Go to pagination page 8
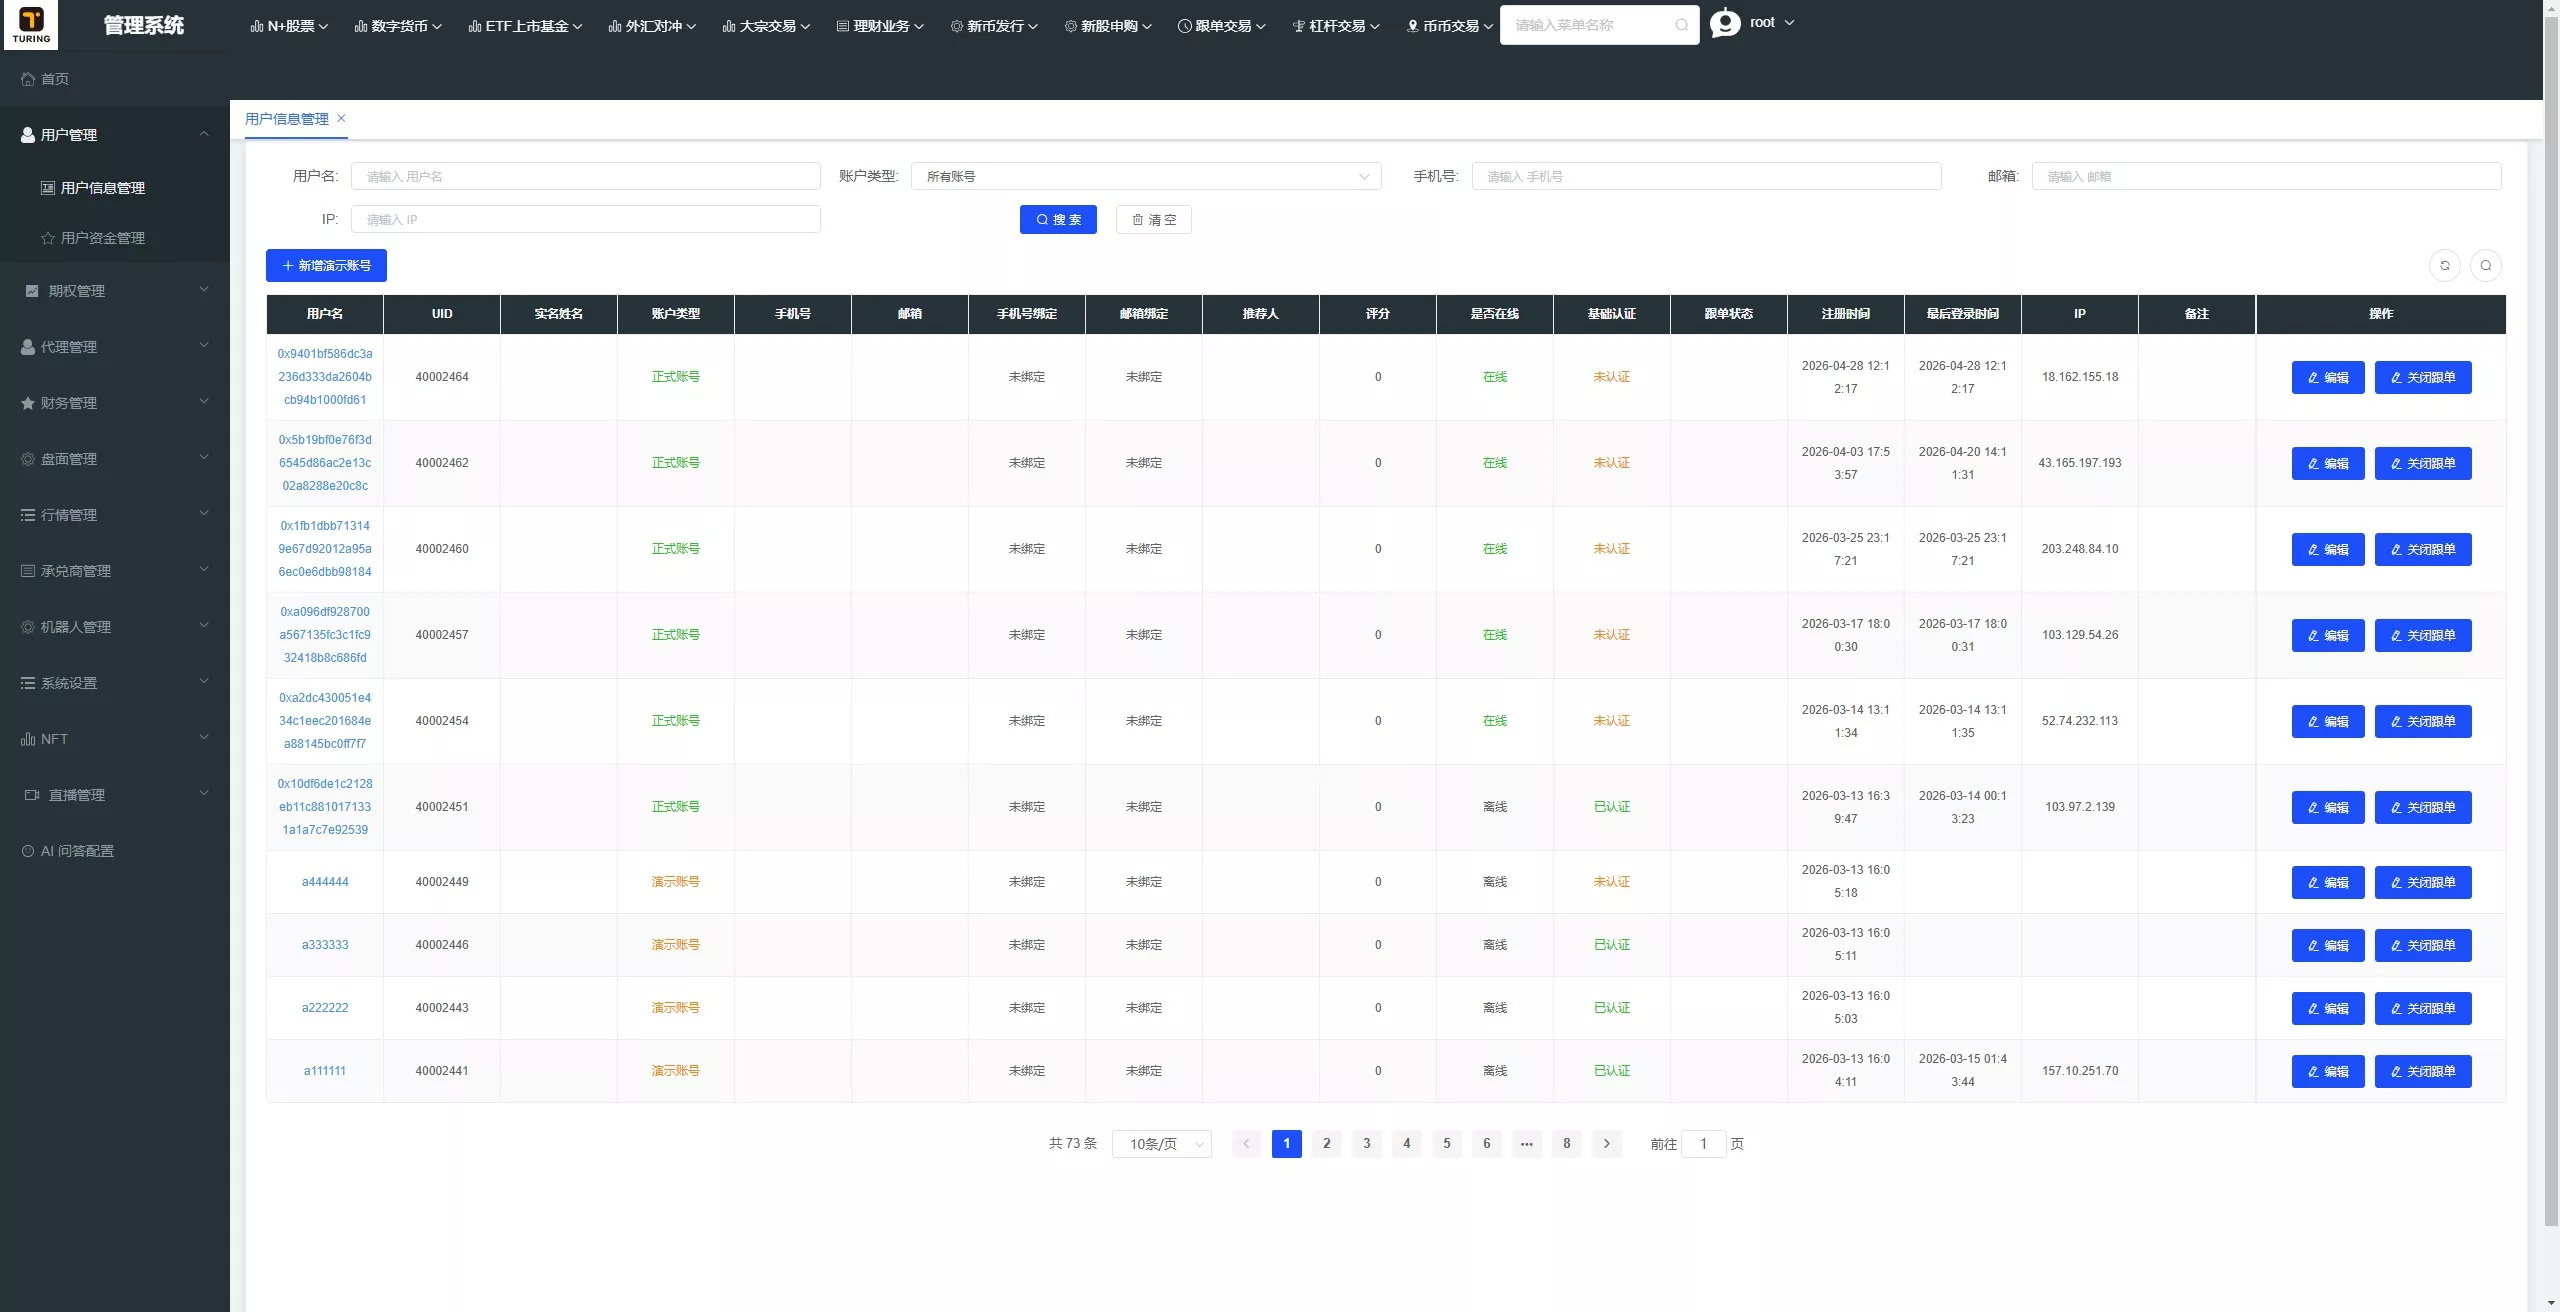 pos(1567,1143)
